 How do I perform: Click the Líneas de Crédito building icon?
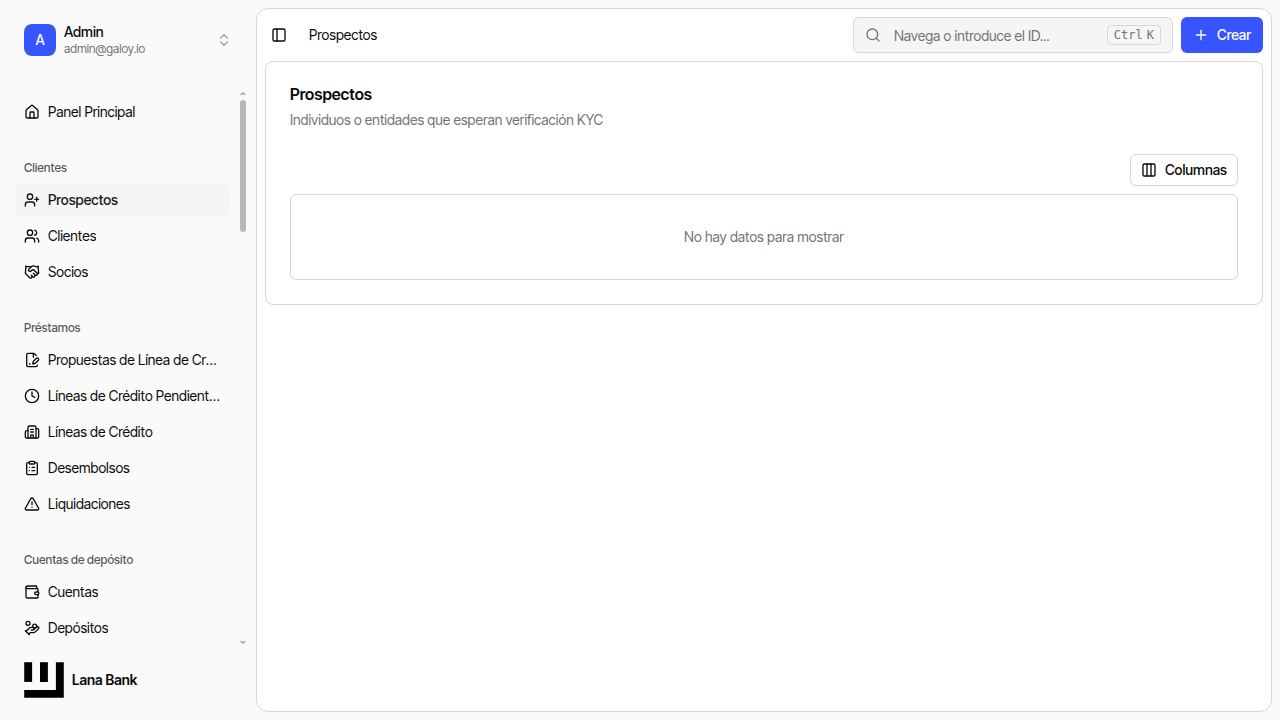tap(32, 432)
